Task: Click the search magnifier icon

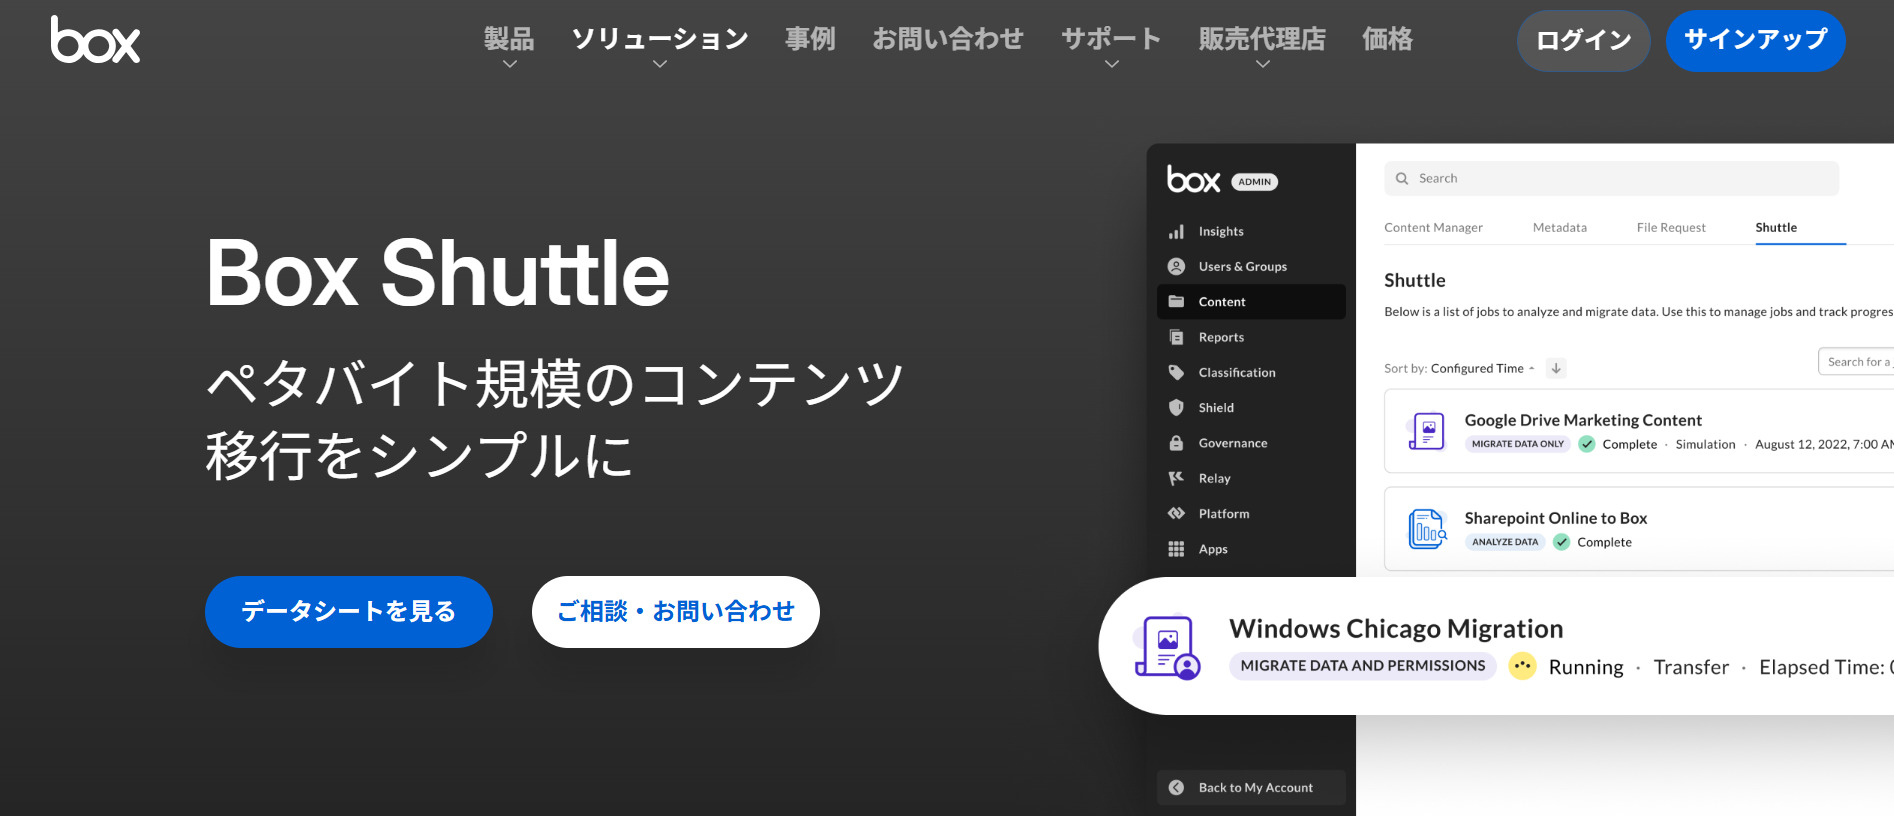Action: (1402, 179)
